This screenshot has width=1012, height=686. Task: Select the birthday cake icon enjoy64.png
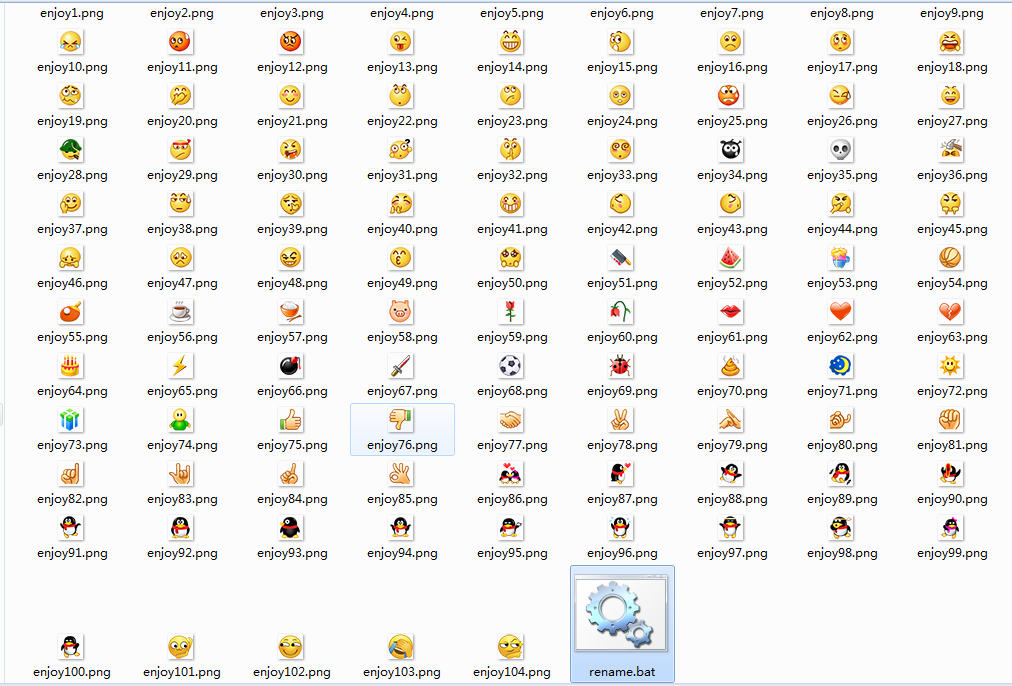[70, 366]
